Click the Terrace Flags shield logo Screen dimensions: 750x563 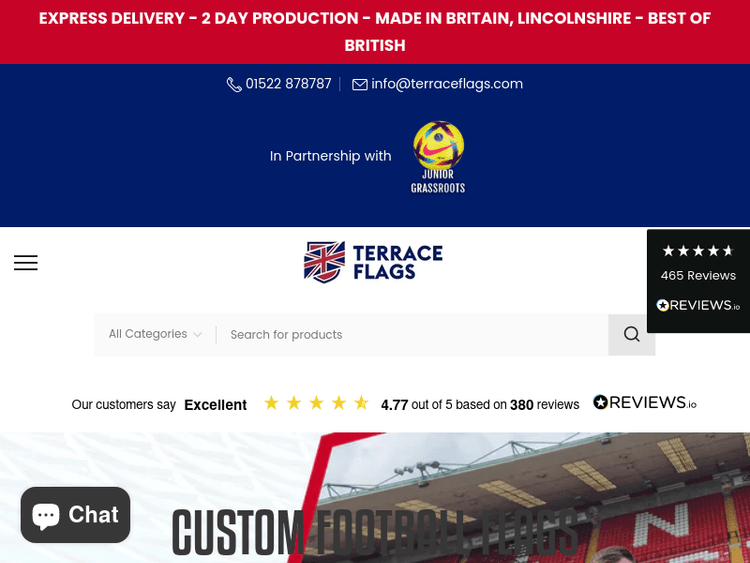tap(324, 262)
